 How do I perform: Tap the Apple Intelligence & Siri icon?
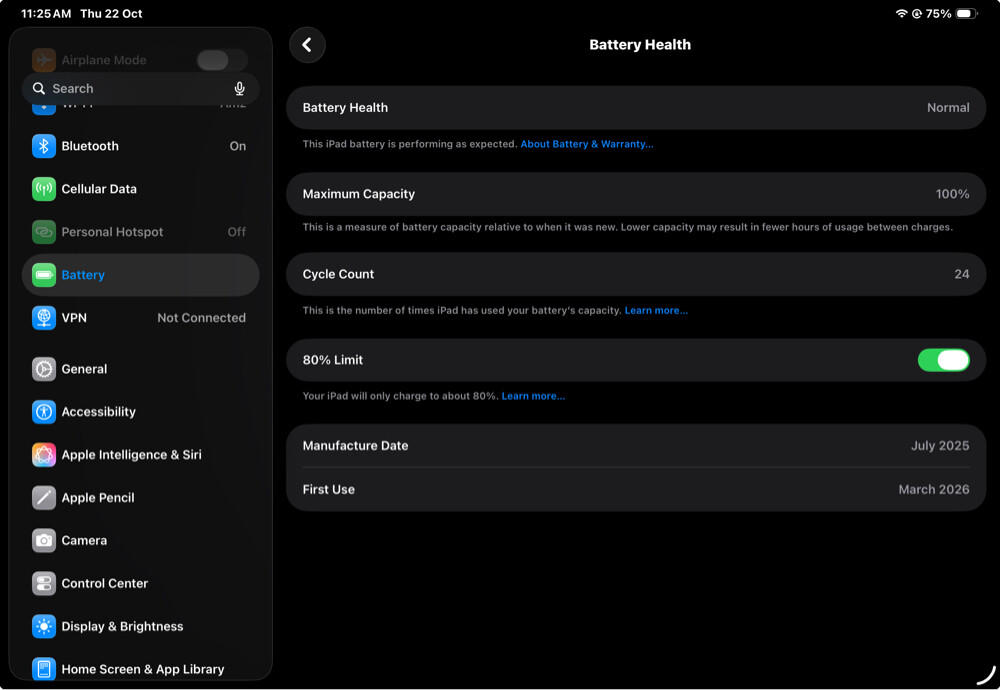(x=44, y=455)
